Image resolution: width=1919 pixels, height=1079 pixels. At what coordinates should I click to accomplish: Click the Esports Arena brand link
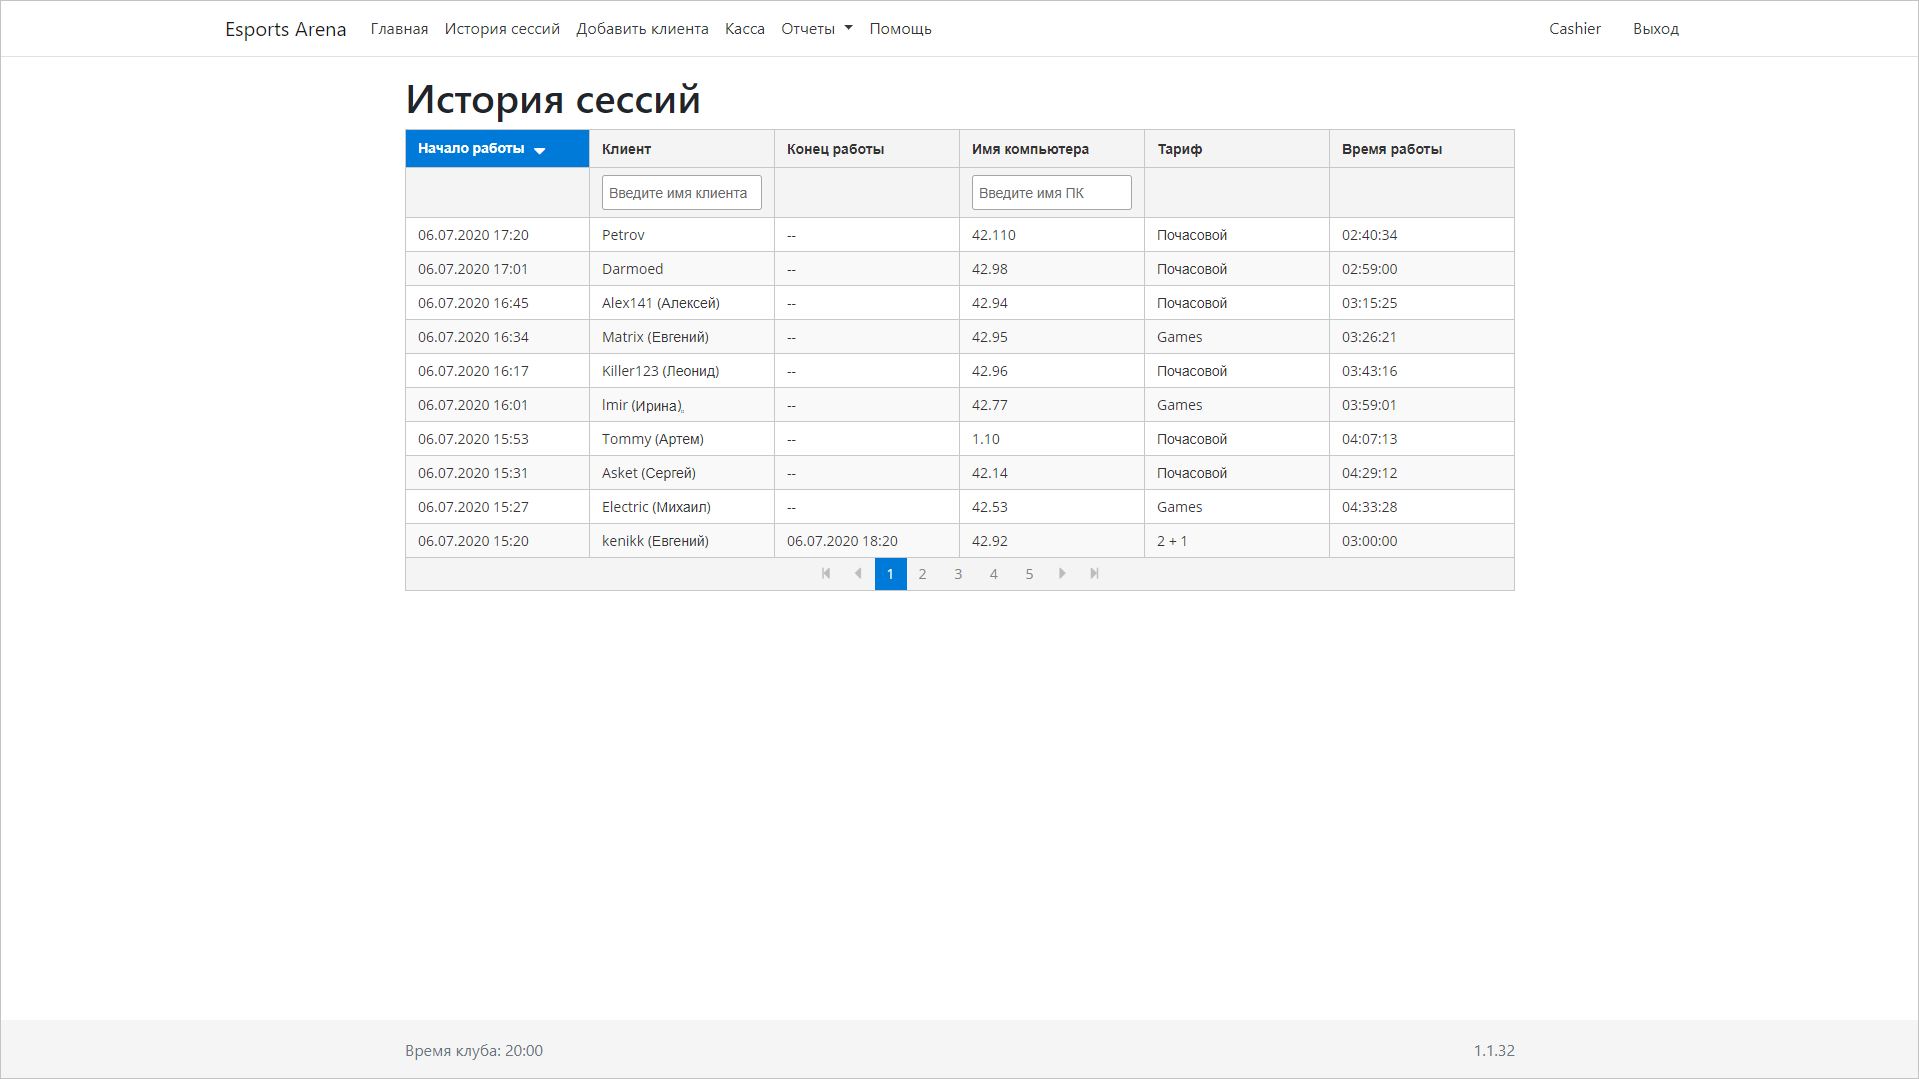tap(285, 29)
